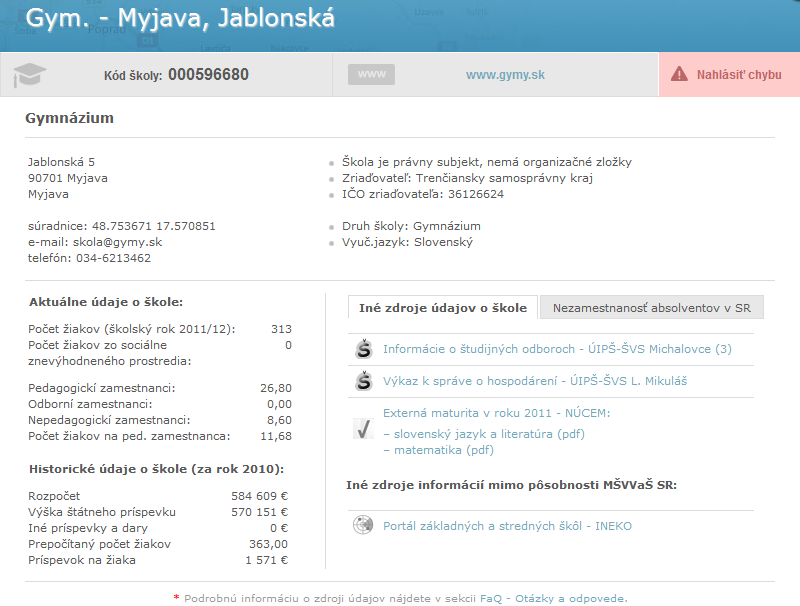The width and height of the screenshot is (800, 606).
Task: Click the postal line 90701 Myjava
Action: 67,178
